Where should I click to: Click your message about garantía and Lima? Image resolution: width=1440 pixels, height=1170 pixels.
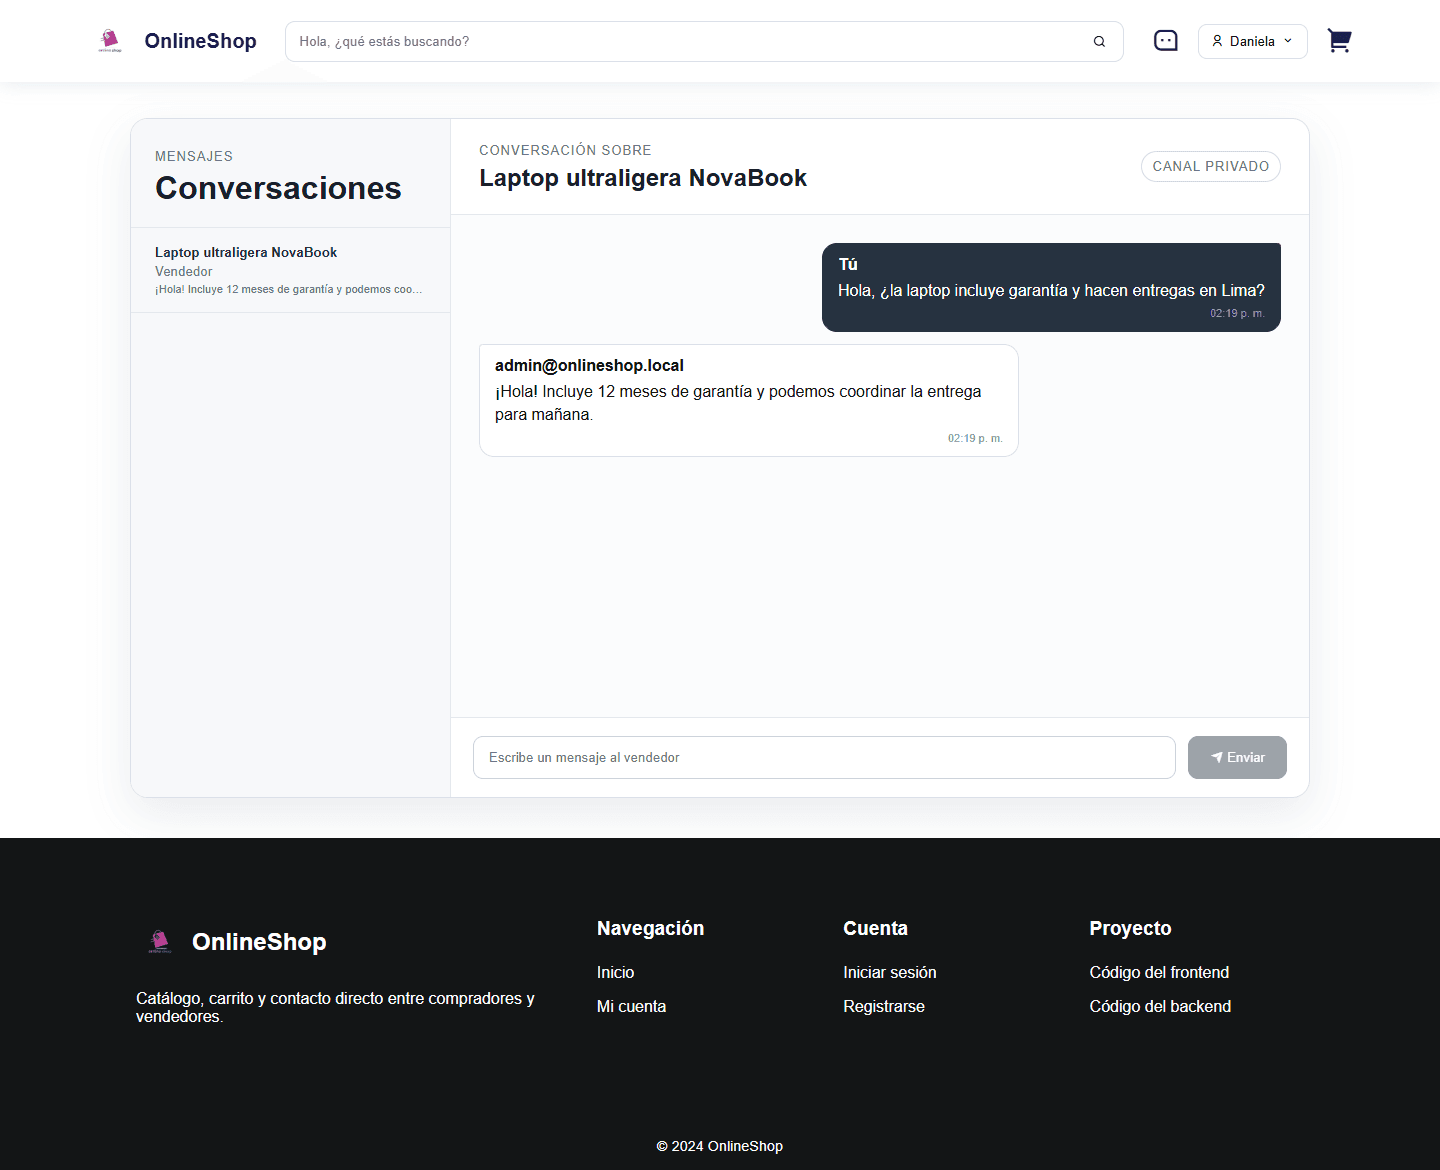tap(1051, 287)
